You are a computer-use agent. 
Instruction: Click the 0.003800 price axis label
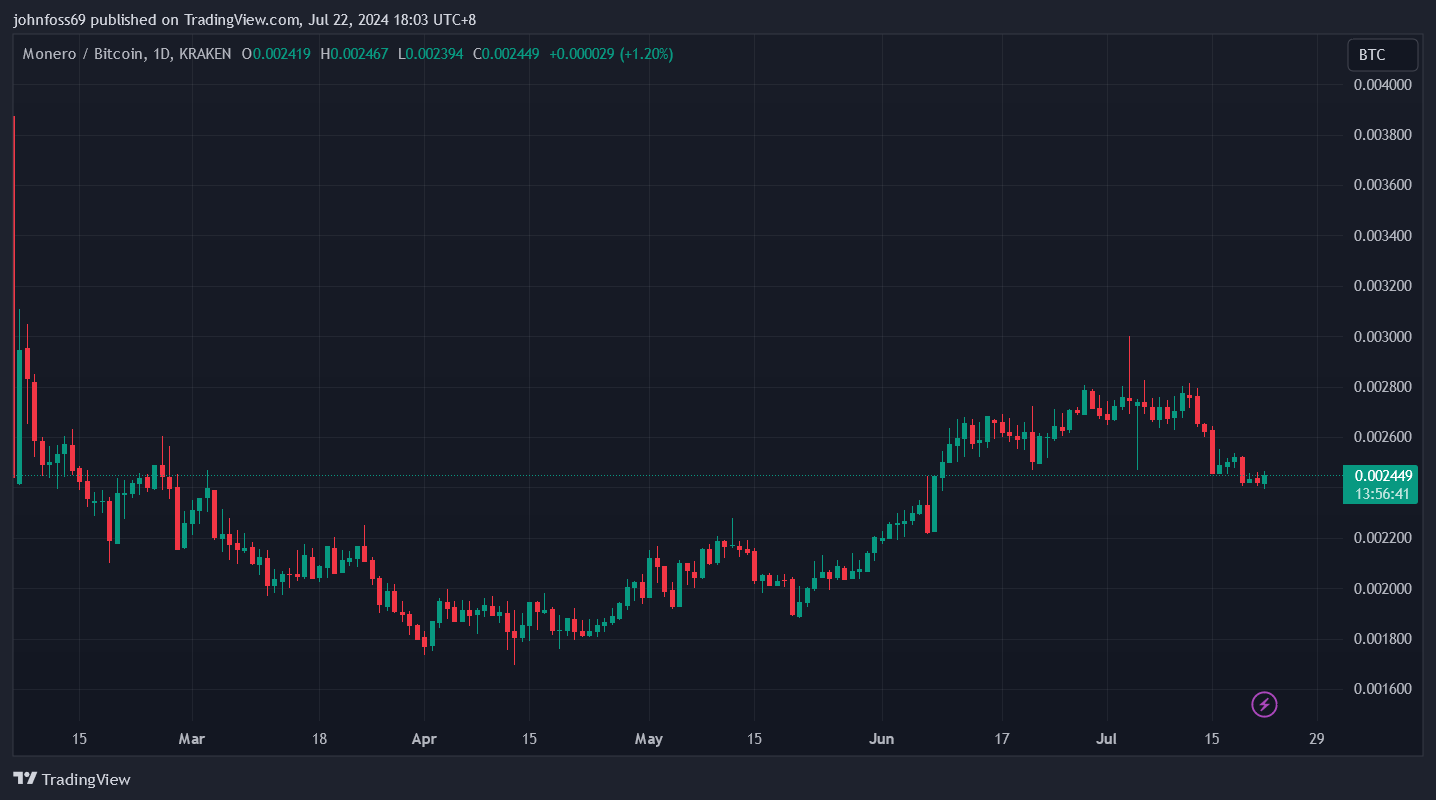pyautogui.click(x=1383, y=135)
